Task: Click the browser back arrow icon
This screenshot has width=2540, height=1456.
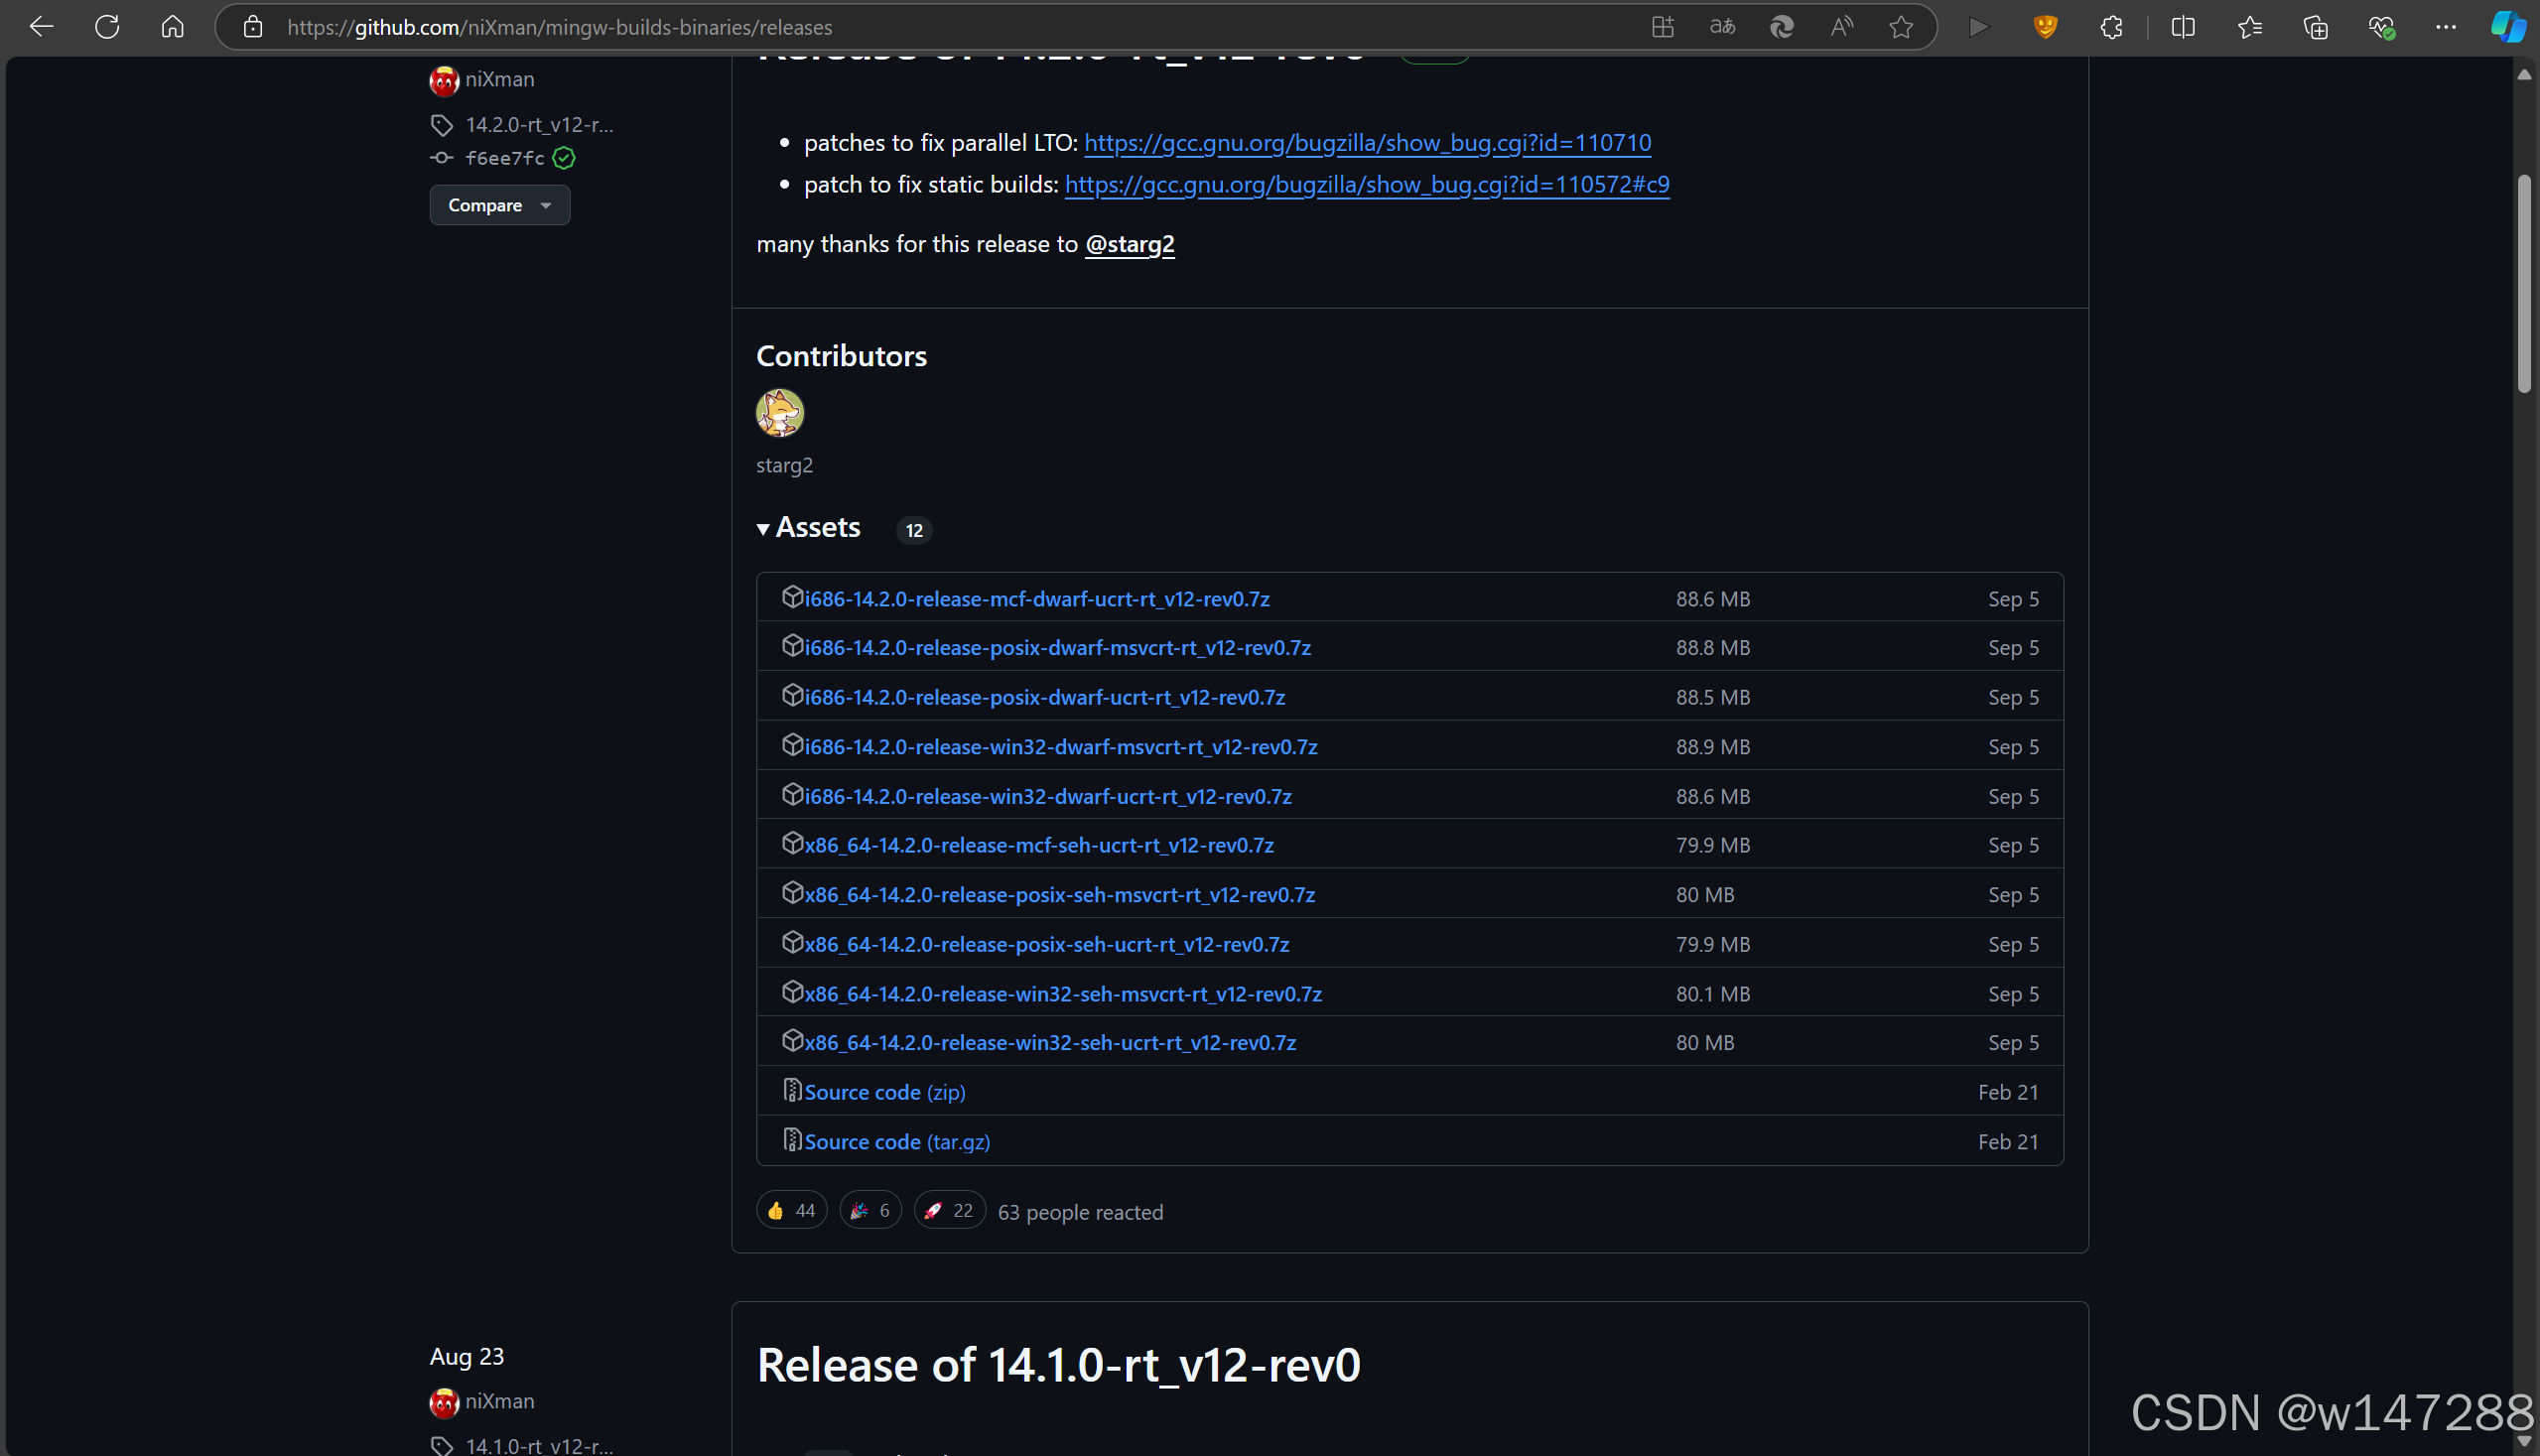Action: point(41,27)
